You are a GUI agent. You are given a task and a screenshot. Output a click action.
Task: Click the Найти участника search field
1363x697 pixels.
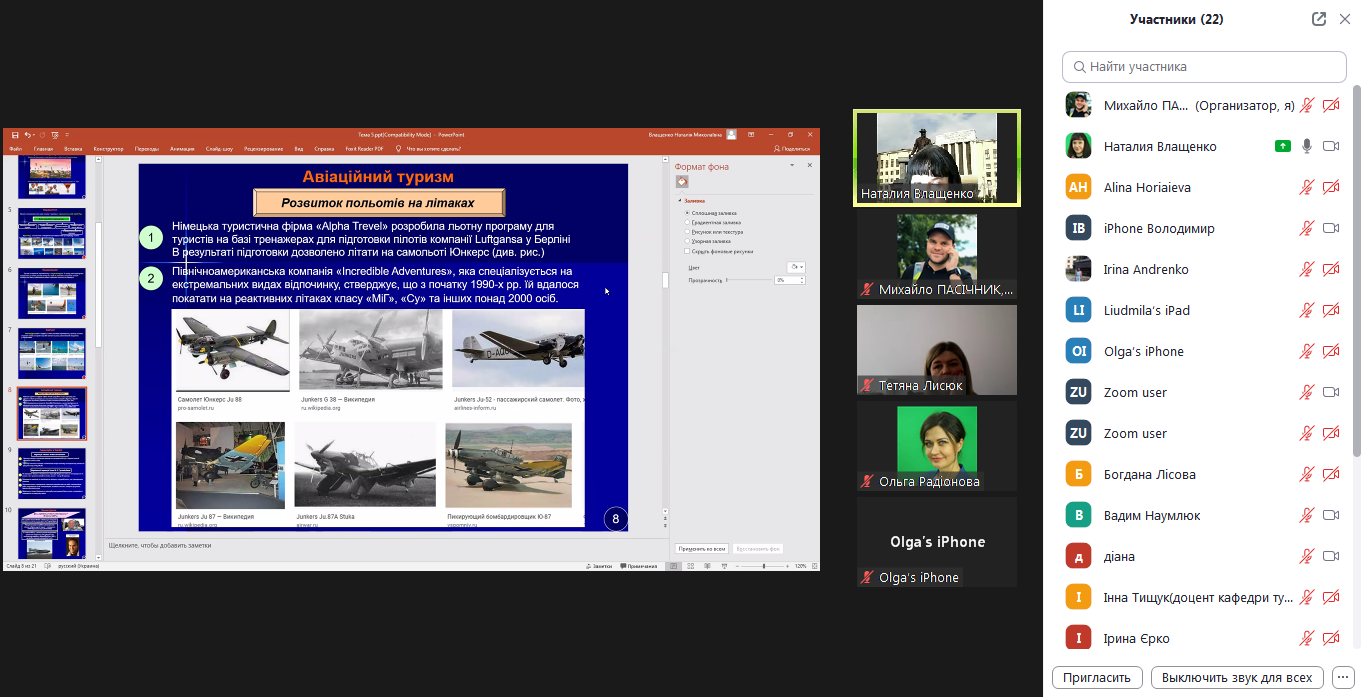[1204, 67]
